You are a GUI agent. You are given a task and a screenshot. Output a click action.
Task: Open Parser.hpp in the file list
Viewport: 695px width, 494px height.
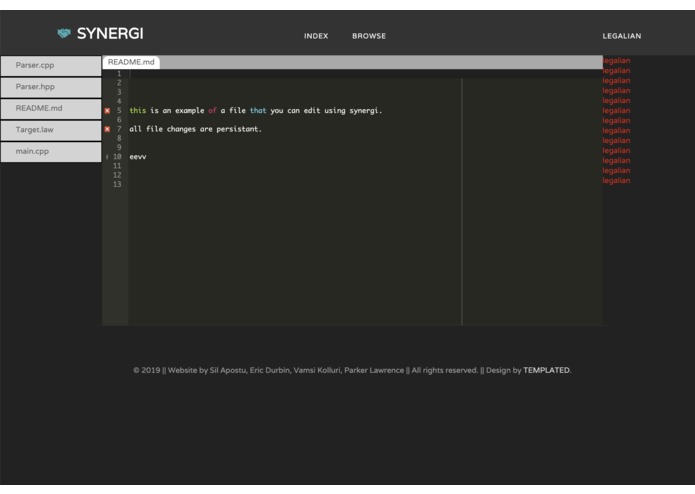tap(51, 87)
